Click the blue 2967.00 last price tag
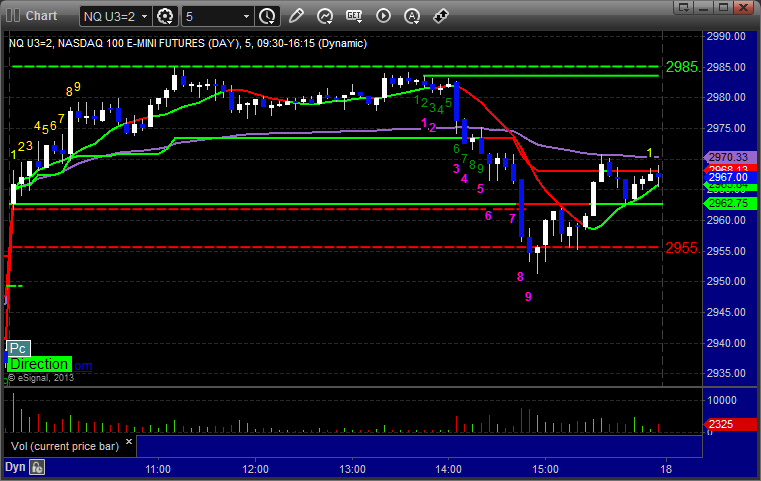Screen dimensions: 761x481 tap(729, 177)
